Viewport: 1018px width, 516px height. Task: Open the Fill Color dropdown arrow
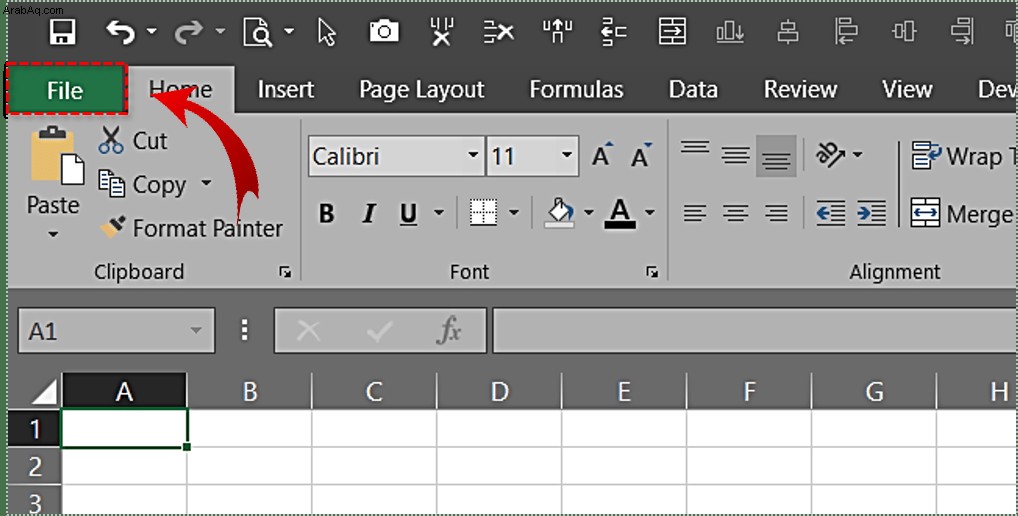point(589,212)
